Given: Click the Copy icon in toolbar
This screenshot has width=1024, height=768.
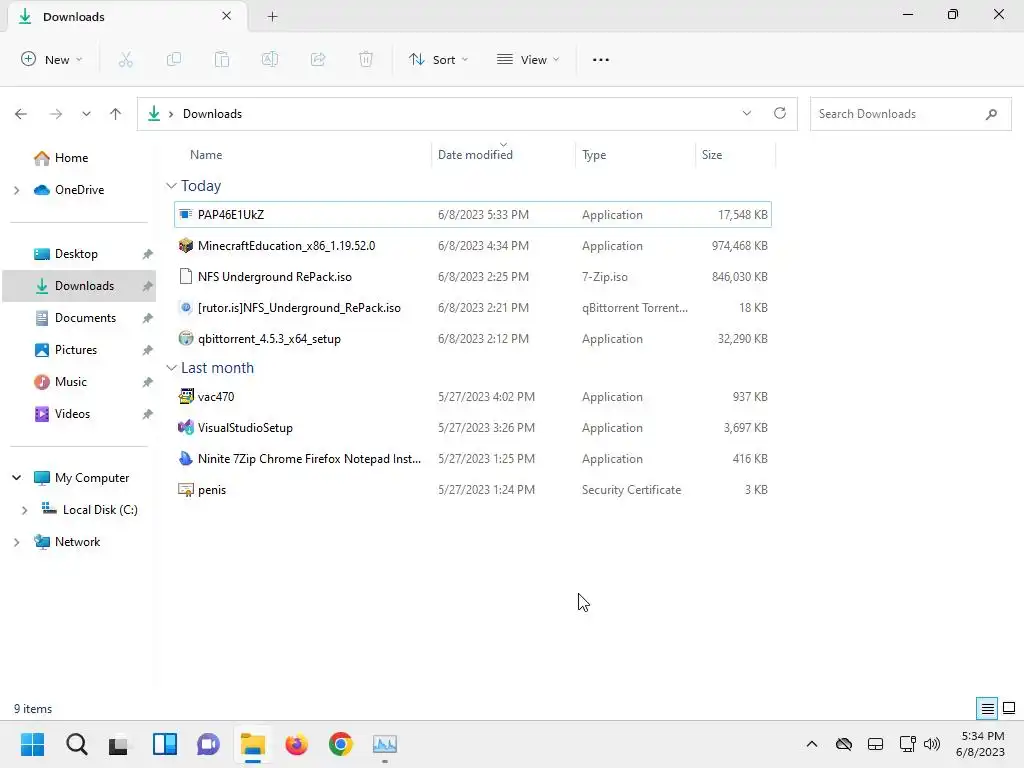Looking at the screenshot, I should pyautogui.click(x=174, y=59).
